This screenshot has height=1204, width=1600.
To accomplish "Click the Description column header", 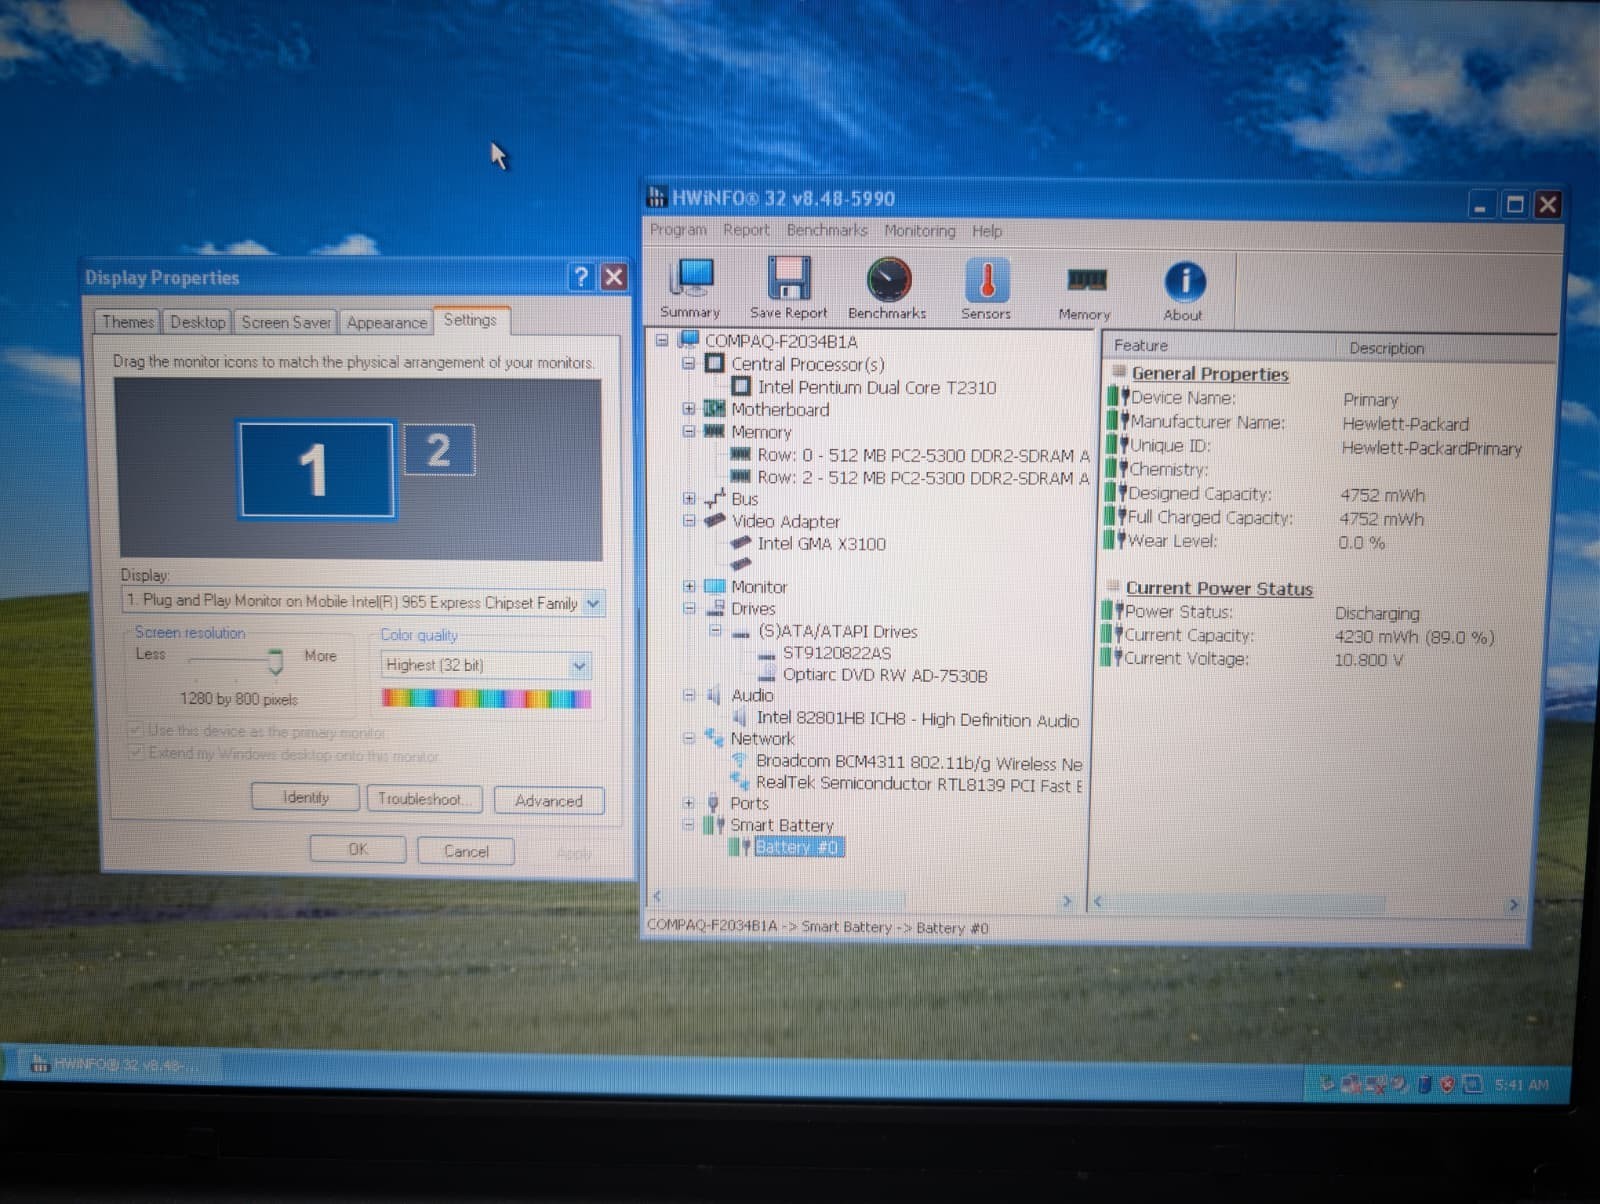I will point(1445,347).
